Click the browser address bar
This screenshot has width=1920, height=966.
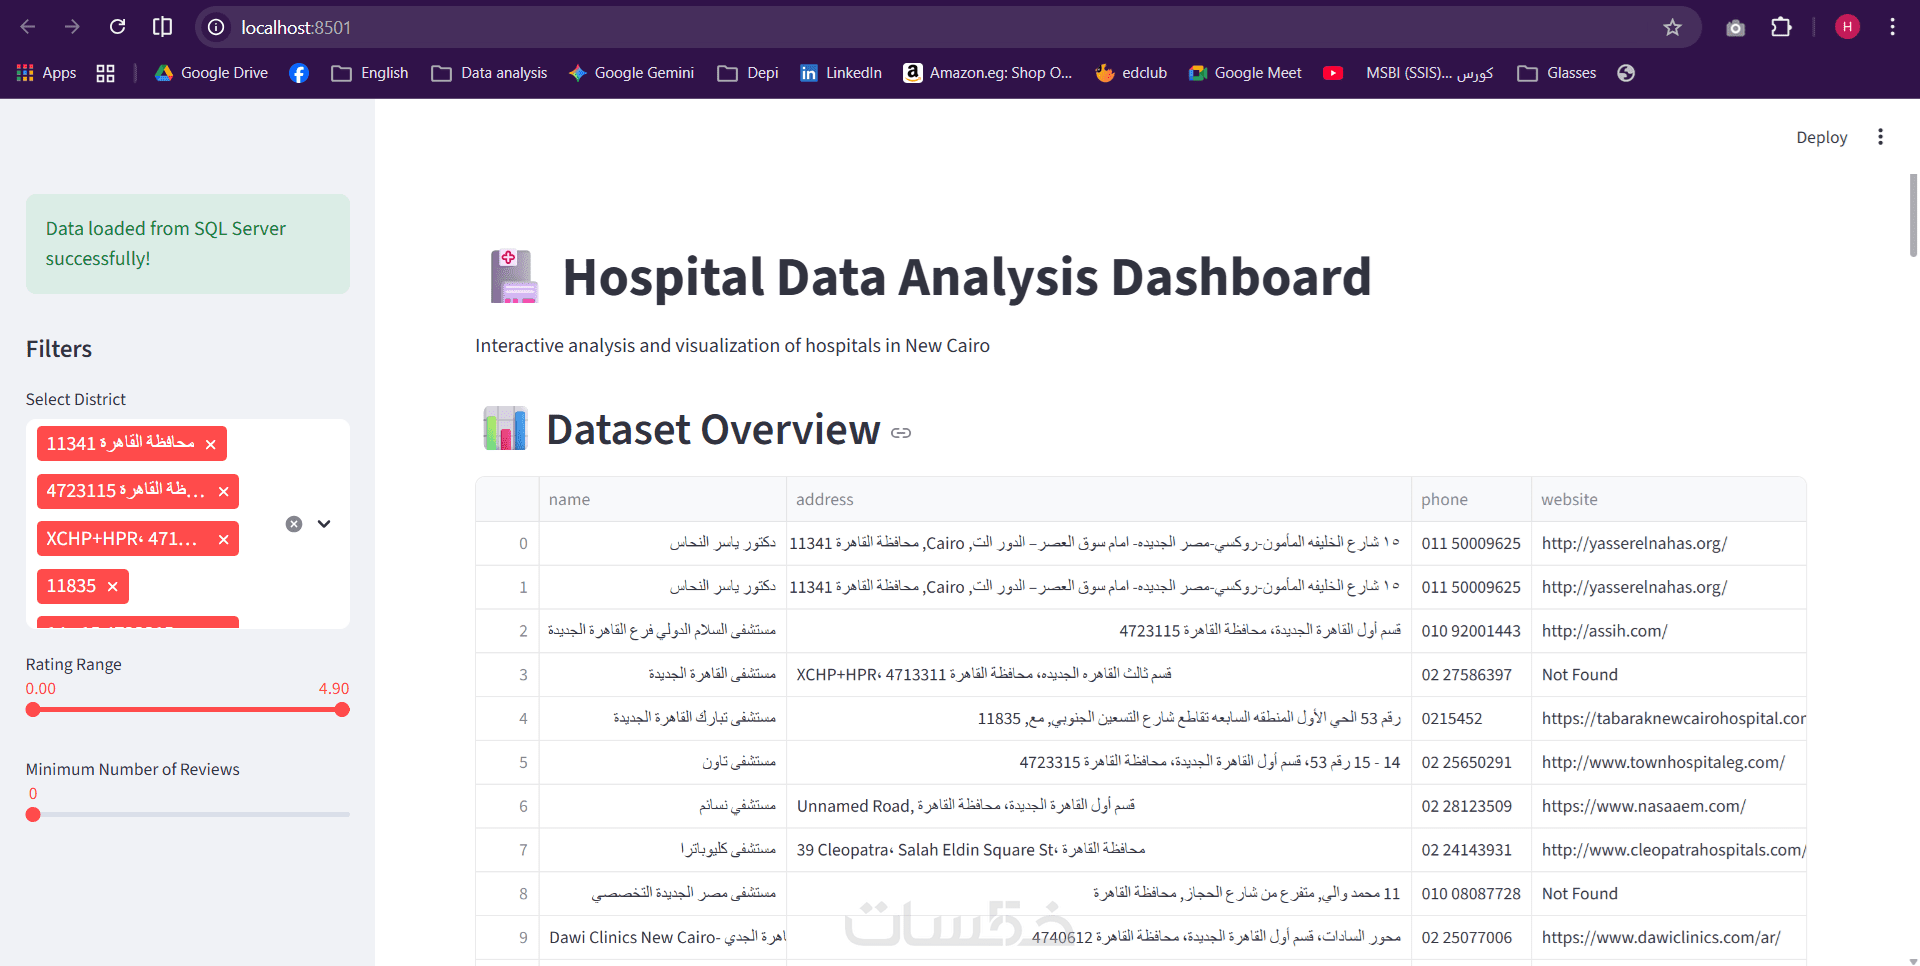click(x=900, y=27)
